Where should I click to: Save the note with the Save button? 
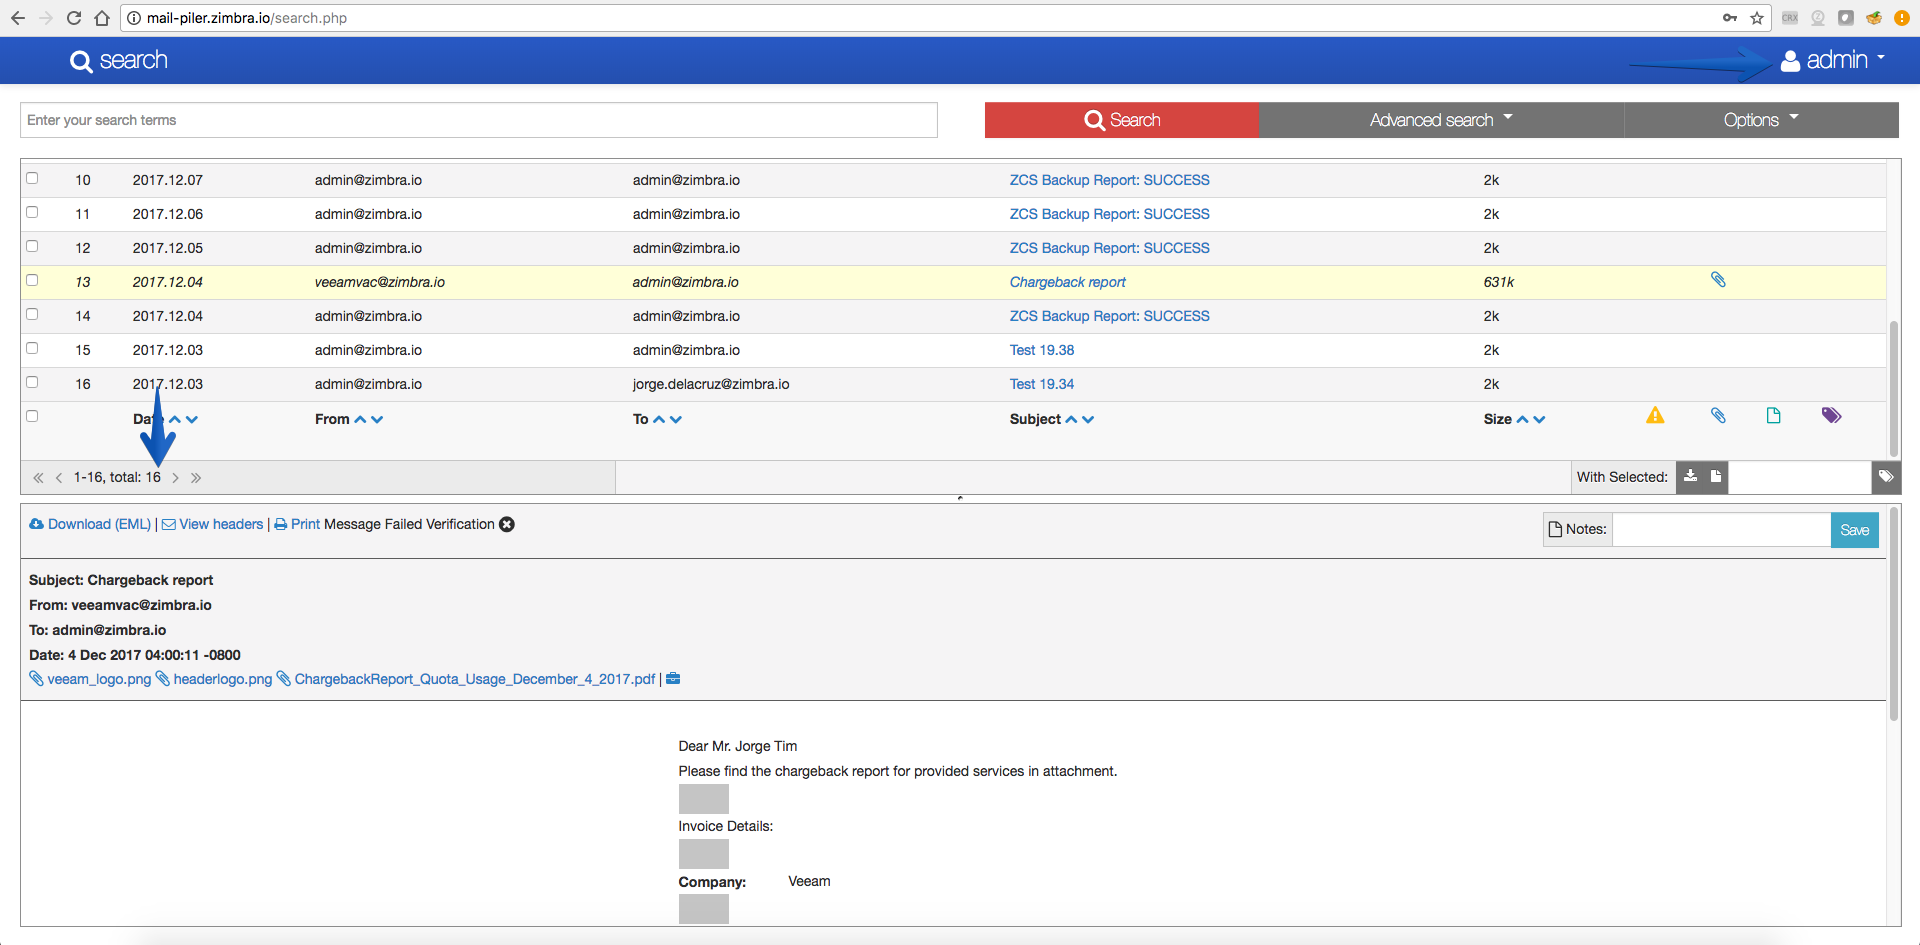click(x=1854, y=530)
